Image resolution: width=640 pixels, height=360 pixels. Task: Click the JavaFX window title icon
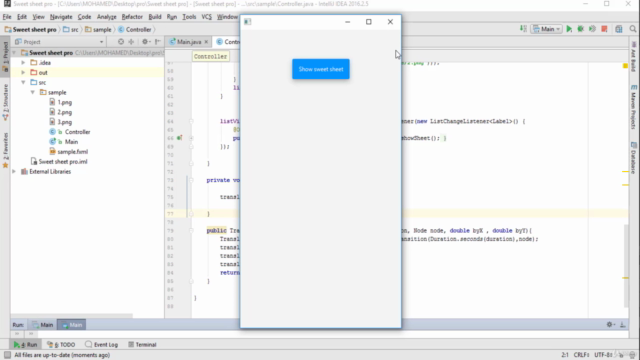pyautogui.click(x=247, y=22)
